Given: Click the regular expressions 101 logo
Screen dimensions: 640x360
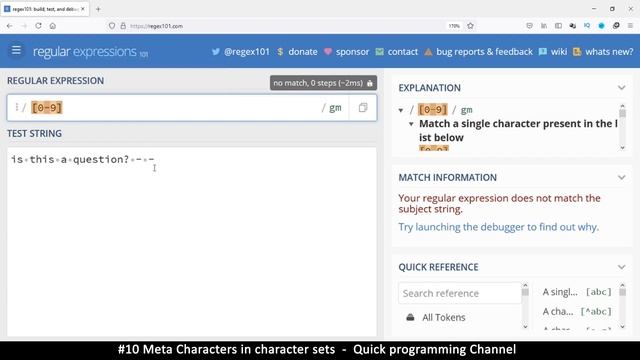Looking at the screenshot, I should 91,52.
